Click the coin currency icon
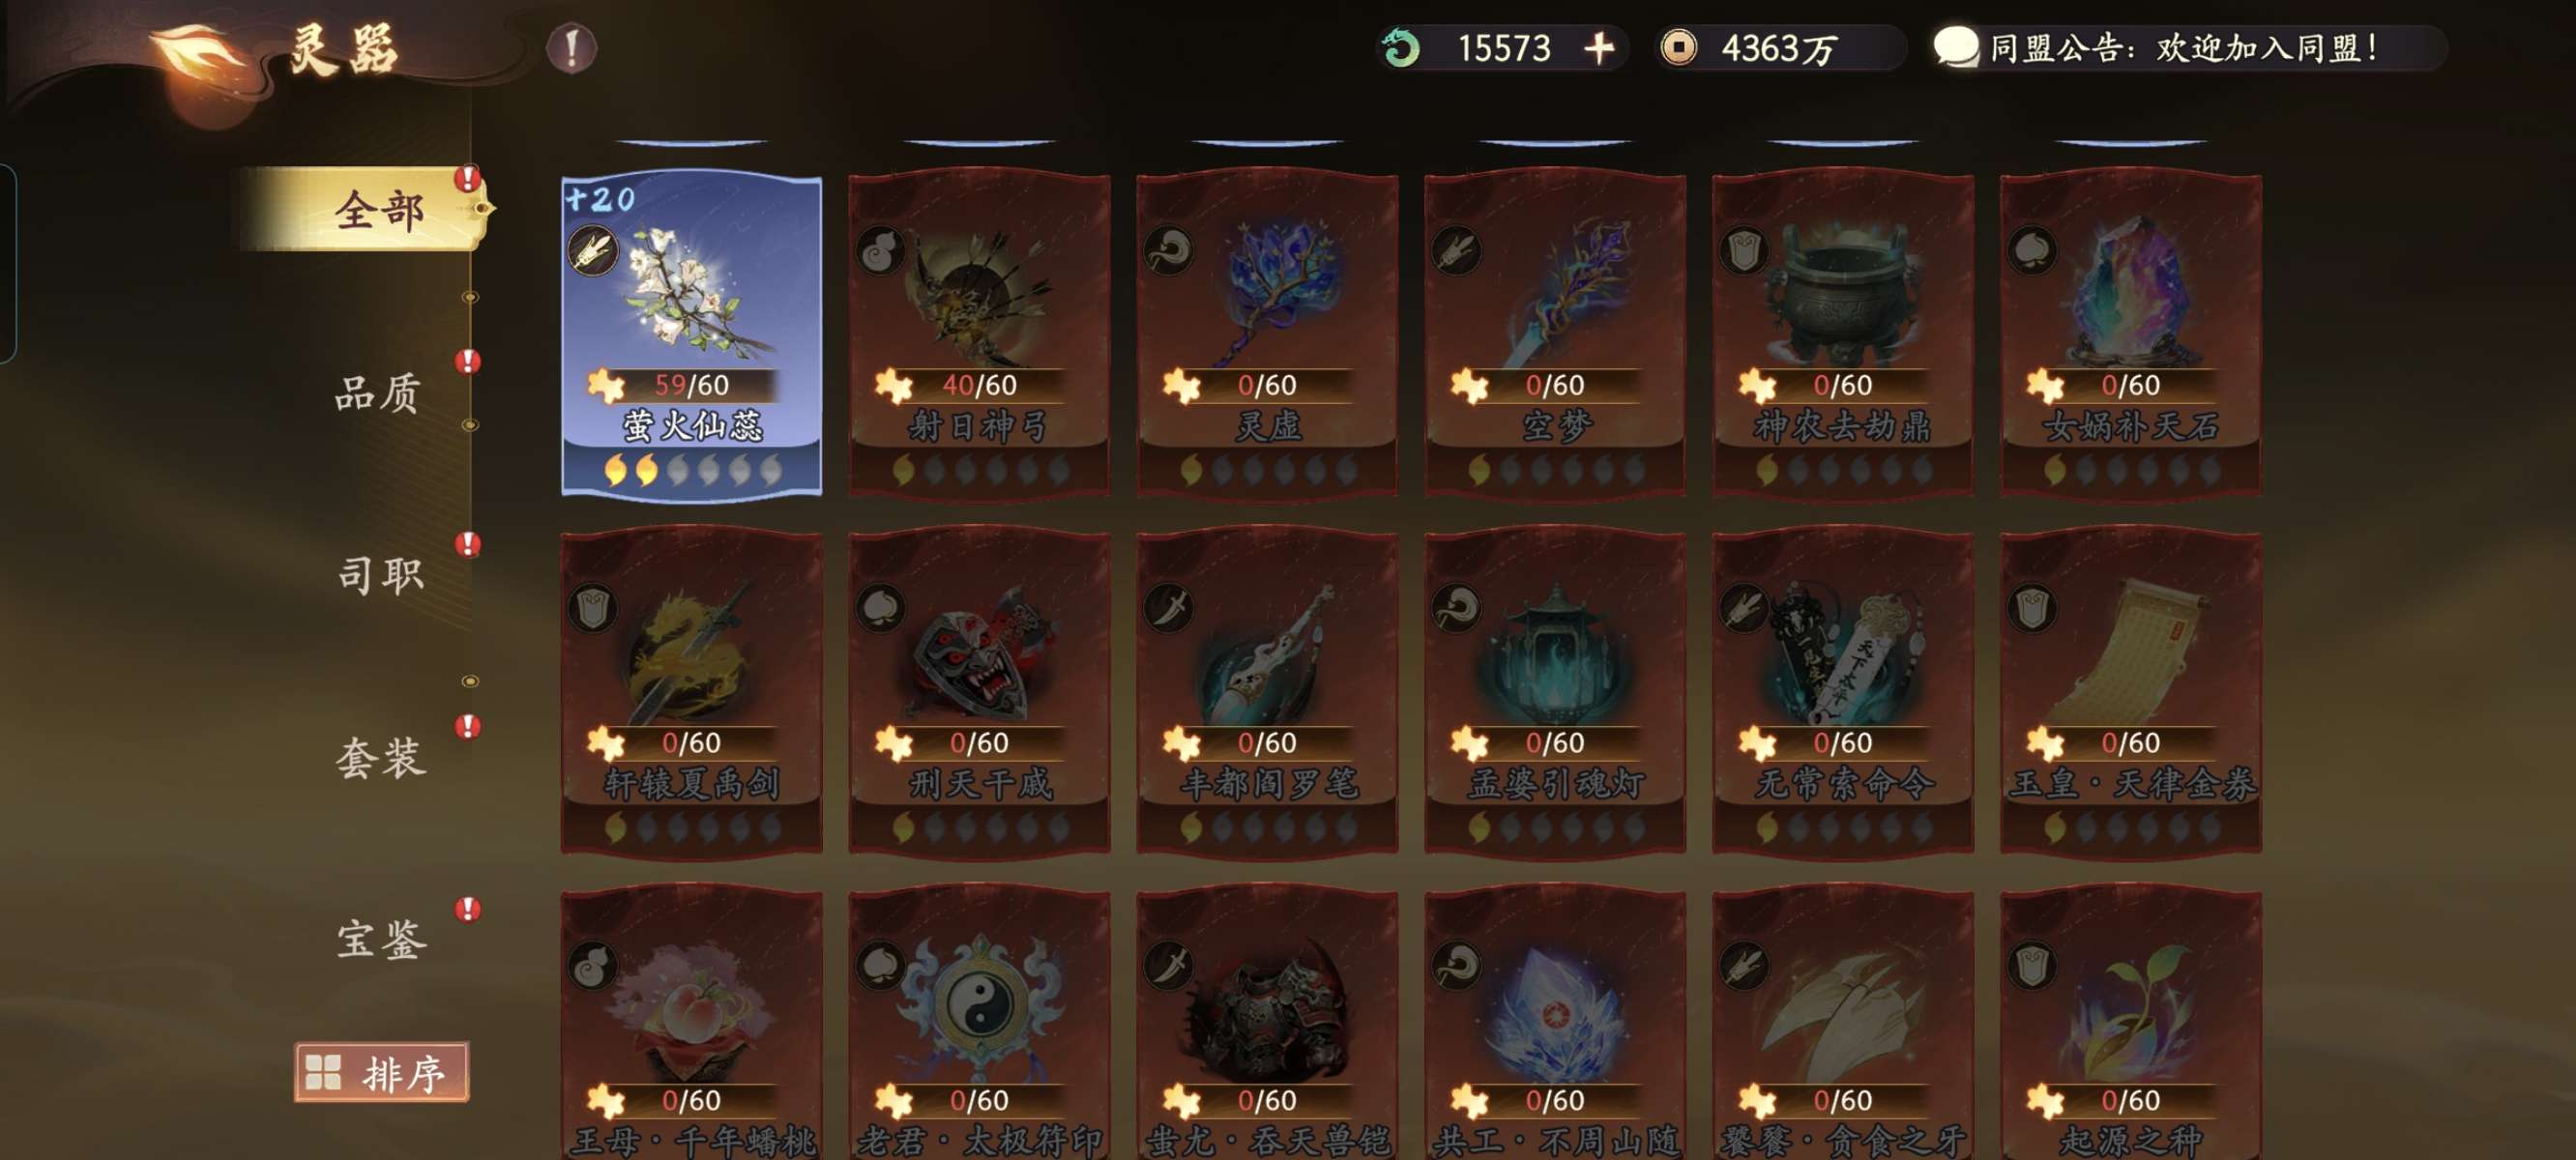 tap(1678, 48)
